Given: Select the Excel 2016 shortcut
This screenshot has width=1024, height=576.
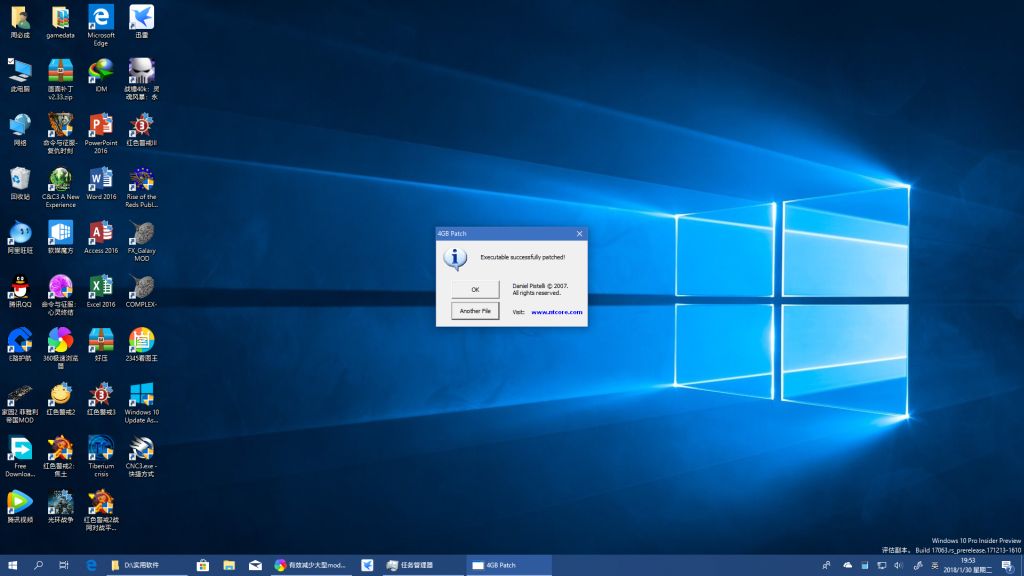Looking at the screenshot, I should pos(101,291).
